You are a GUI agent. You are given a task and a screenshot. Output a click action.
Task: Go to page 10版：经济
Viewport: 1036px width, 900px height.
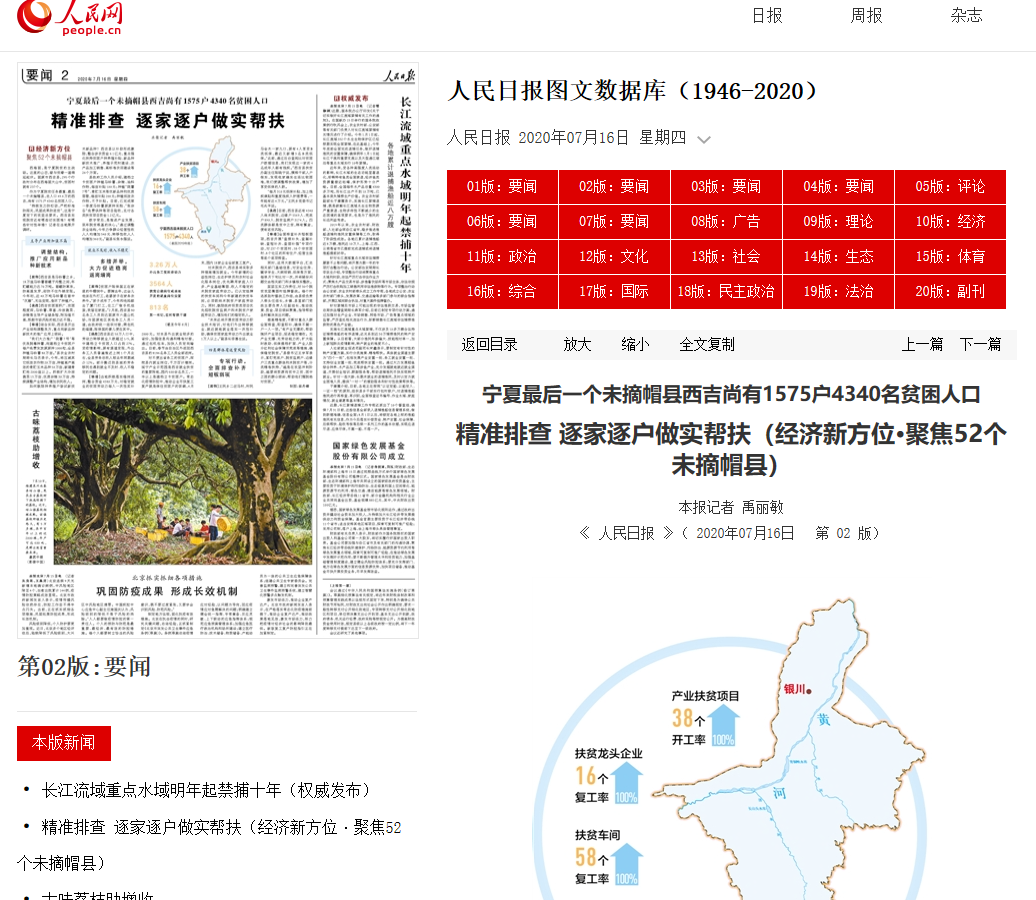coord(950,222)
